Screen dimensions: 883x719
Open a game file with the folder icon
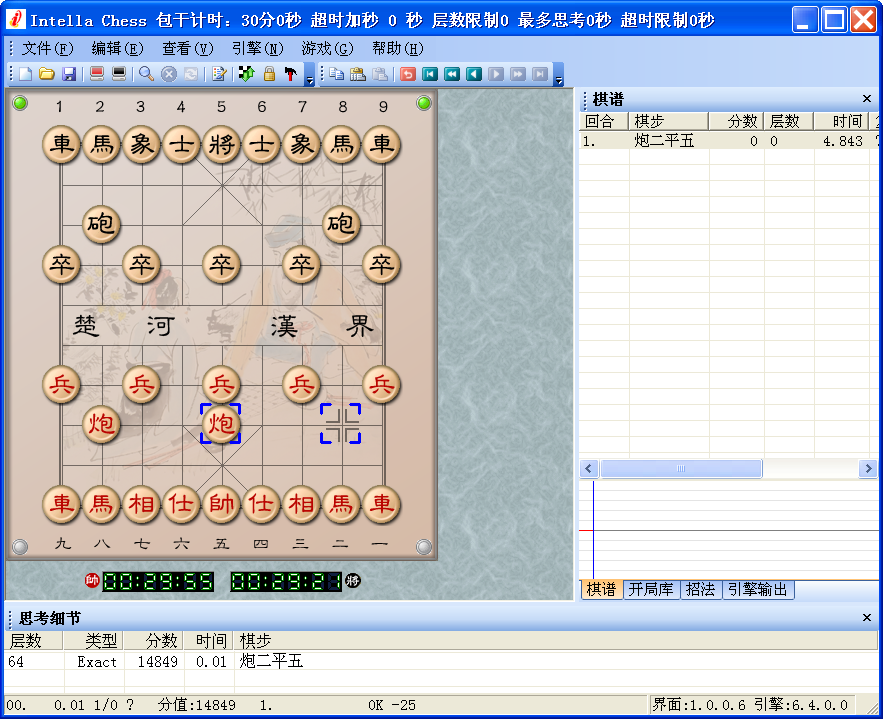(x=47, y=73)
